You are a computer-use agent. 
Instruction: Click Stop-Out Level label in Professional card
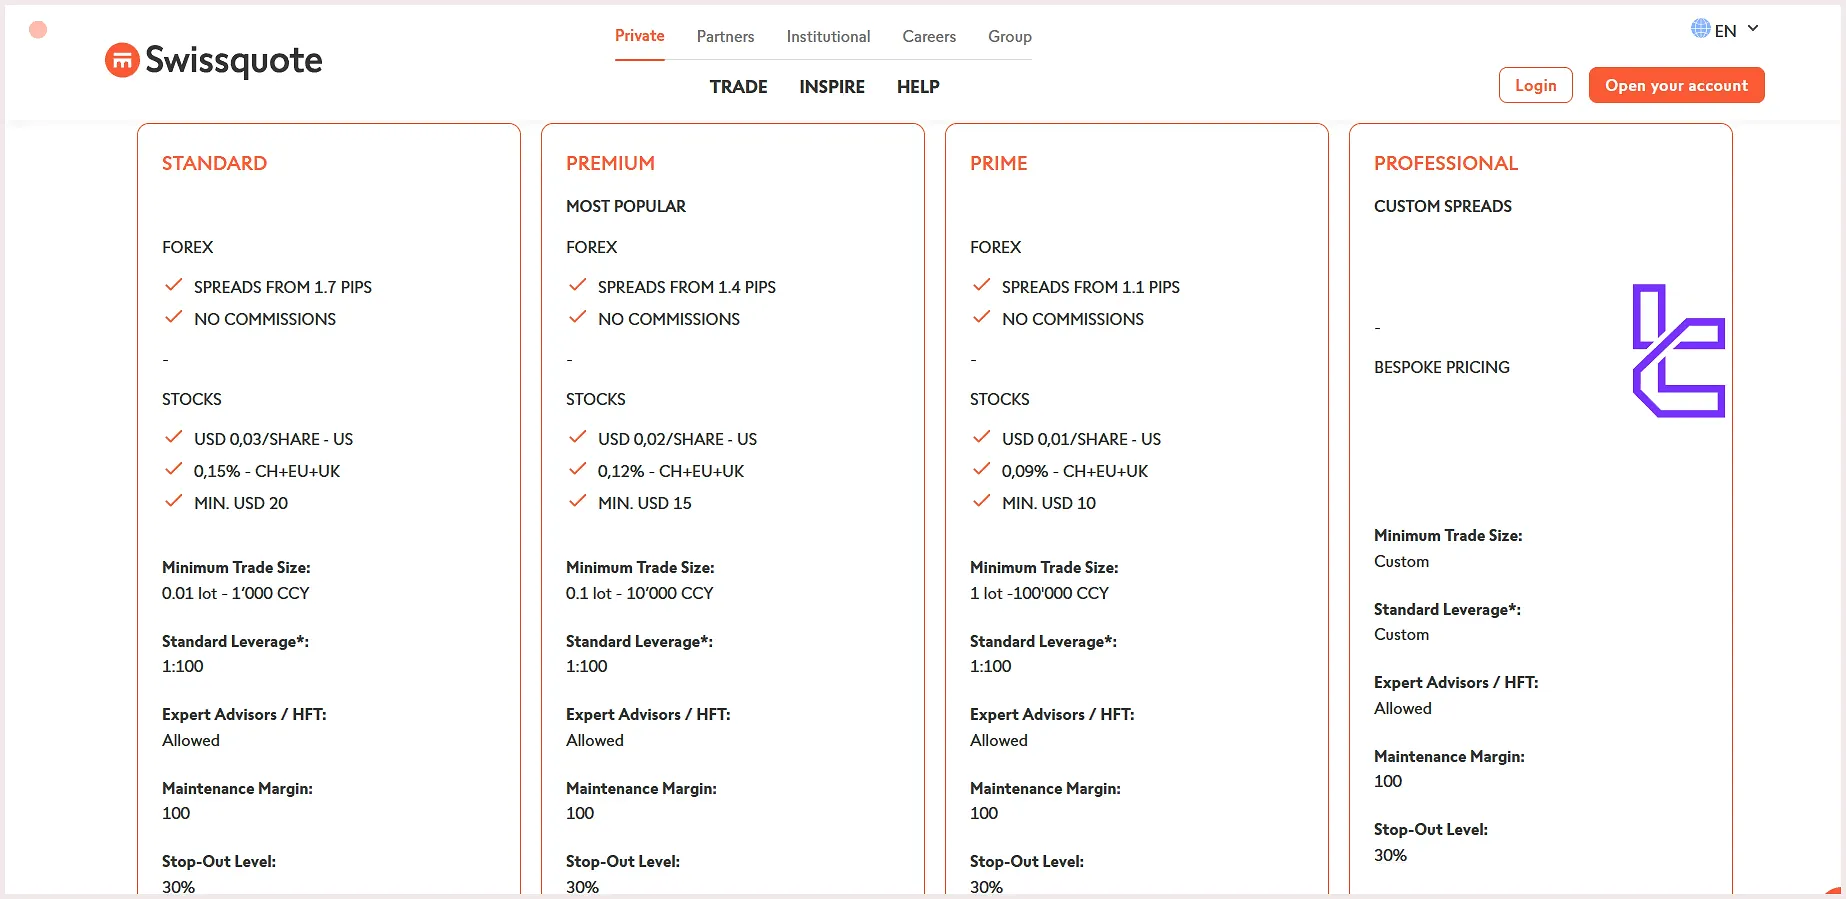[x=1430, y=829]
